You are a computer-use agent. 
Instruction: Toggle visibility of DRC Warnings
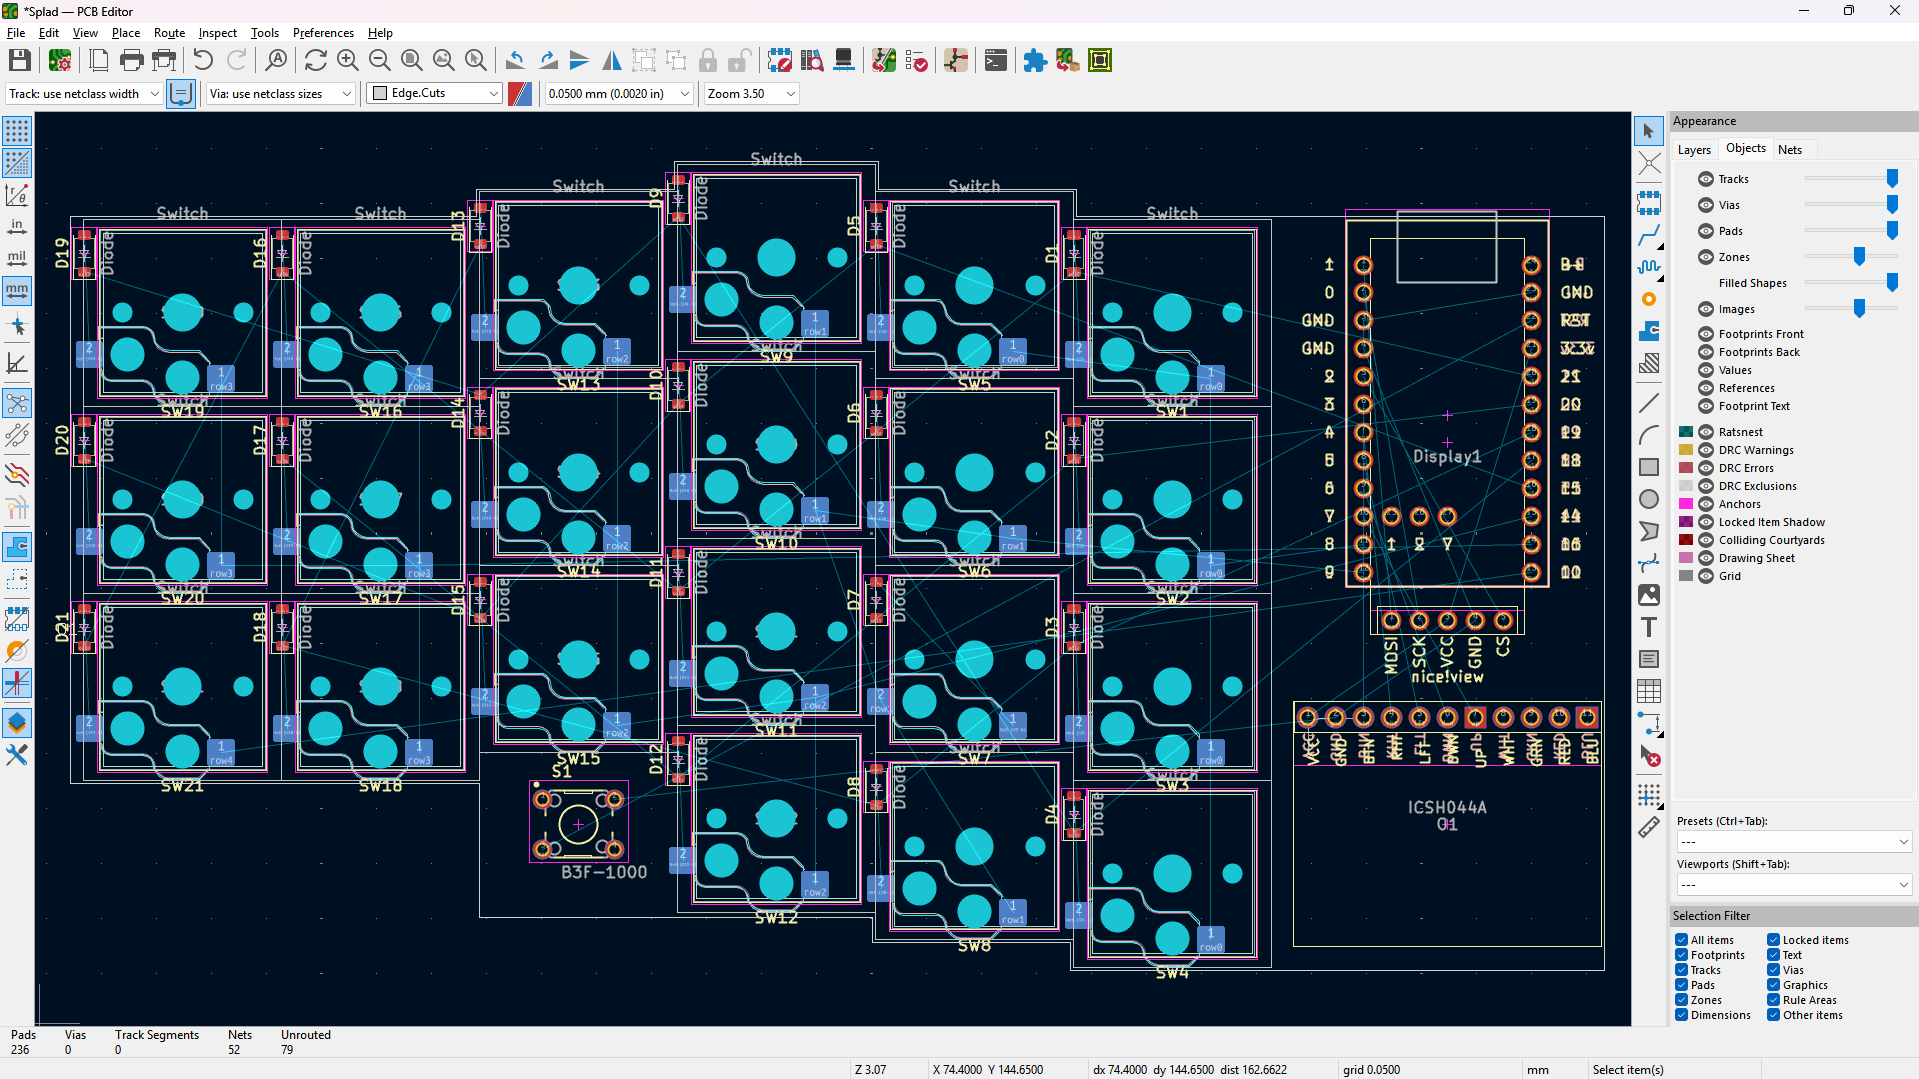1705,450
